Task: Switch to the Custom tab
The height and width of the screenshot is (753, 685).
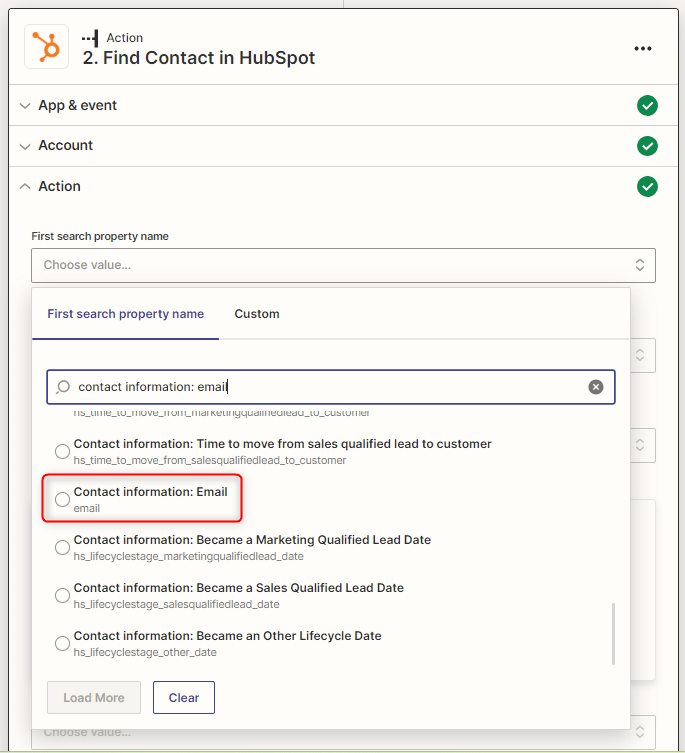Action: coord(257,314)
